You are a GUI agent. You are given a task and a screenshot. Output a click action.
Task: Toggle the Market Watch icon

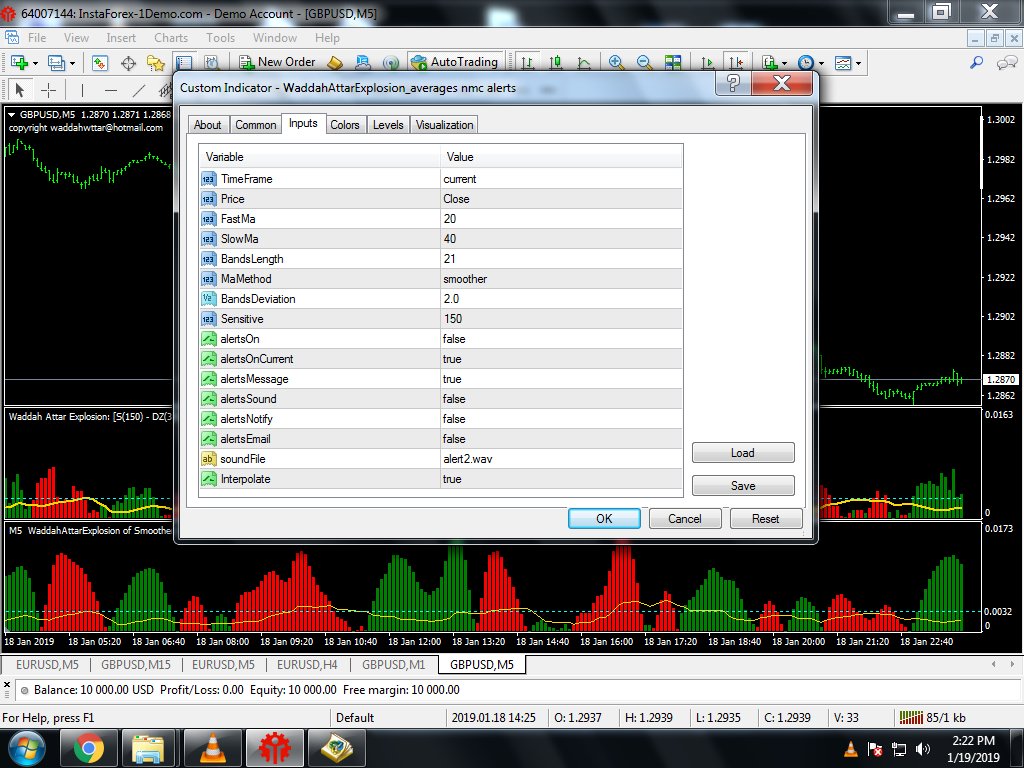click(x=99, y=63)
